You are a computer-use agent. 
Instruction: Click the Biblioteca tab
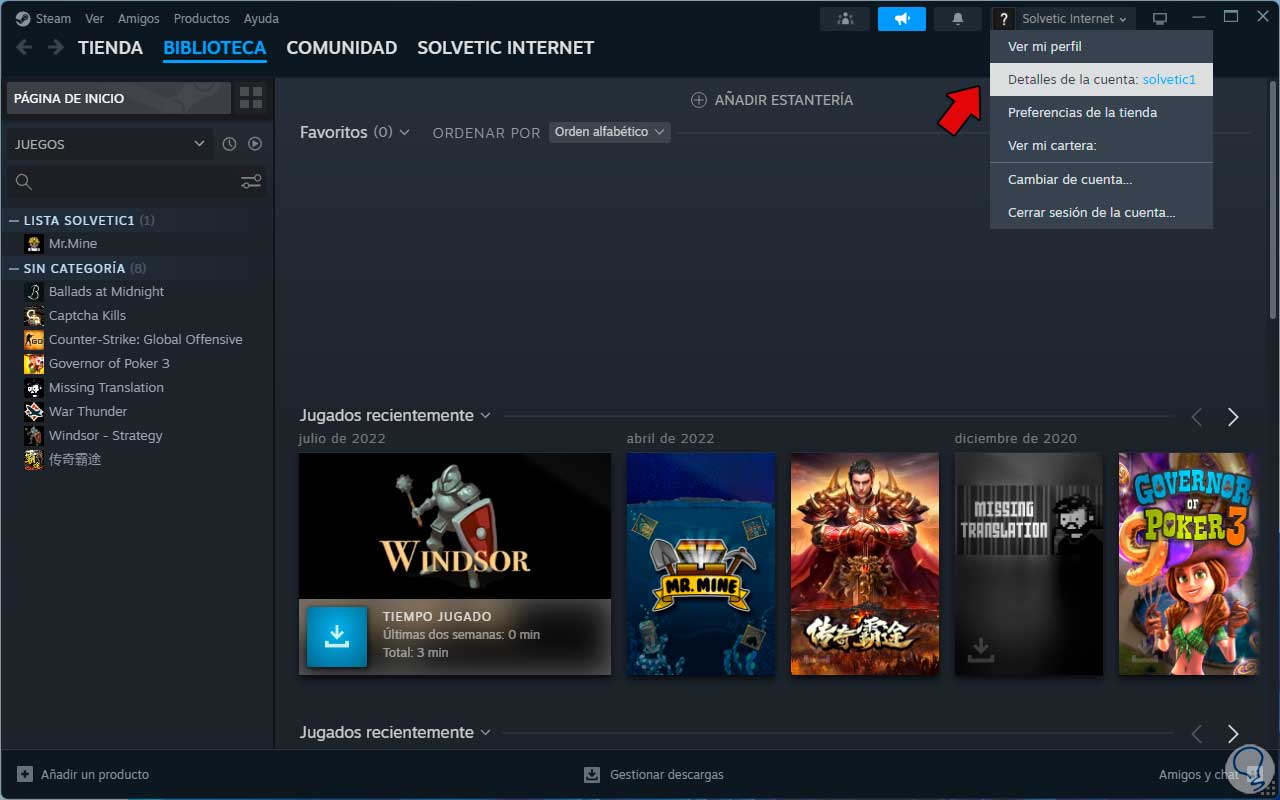215,47
